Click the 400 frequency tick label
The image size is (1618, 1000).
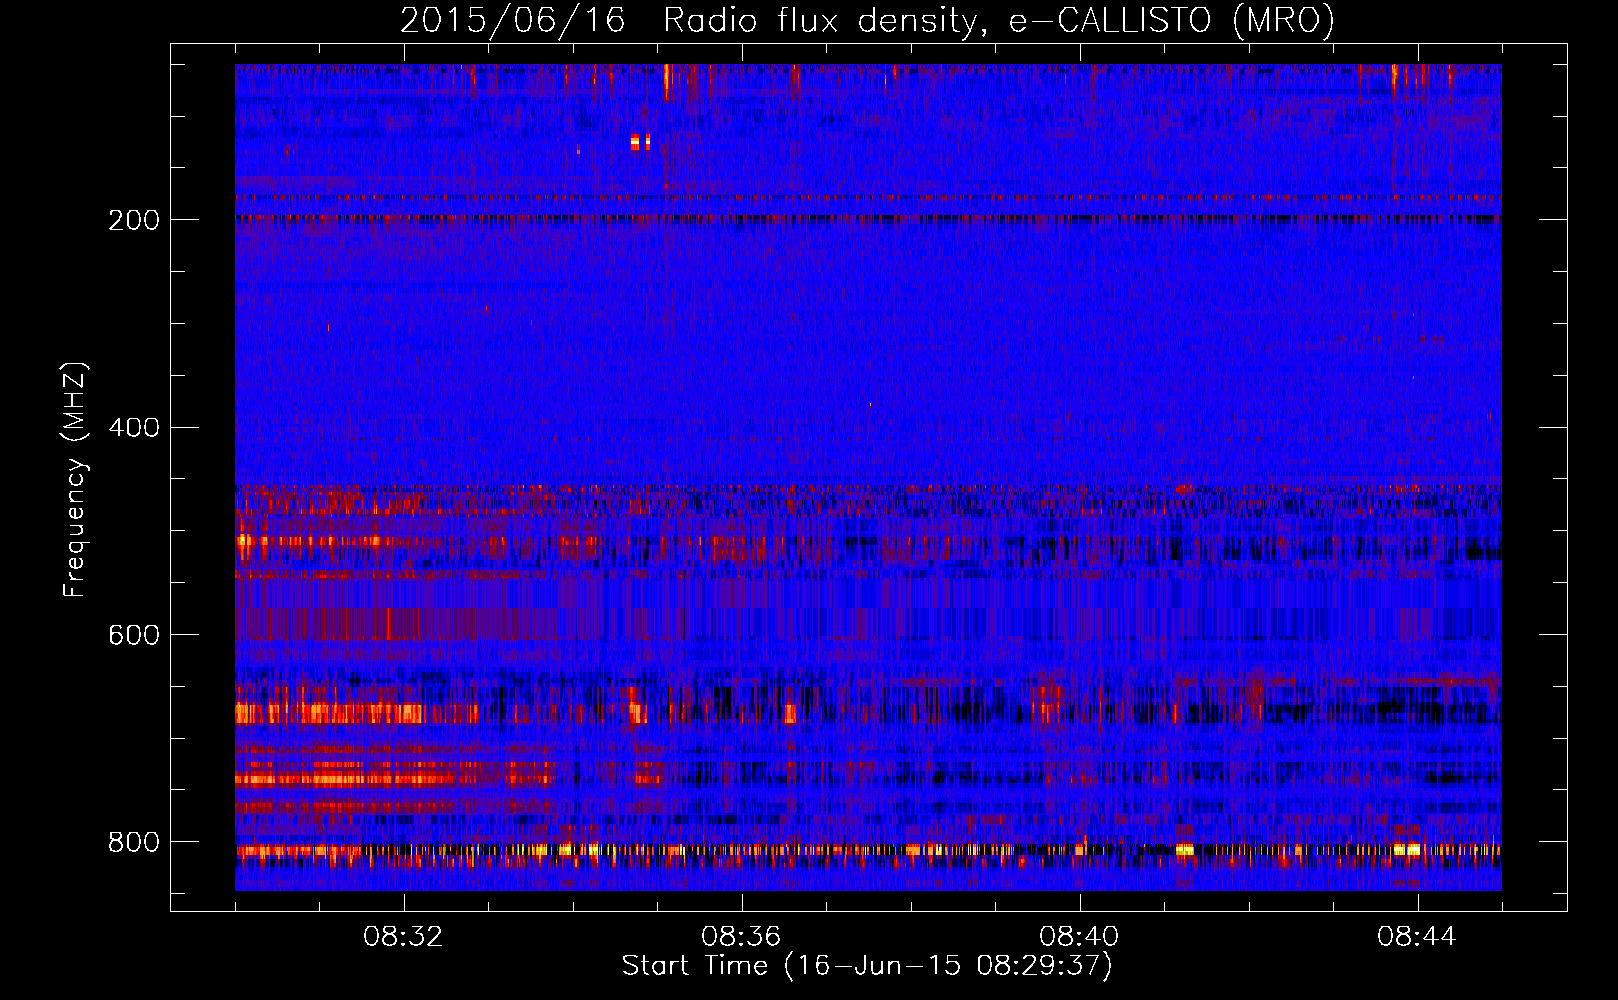134,428
